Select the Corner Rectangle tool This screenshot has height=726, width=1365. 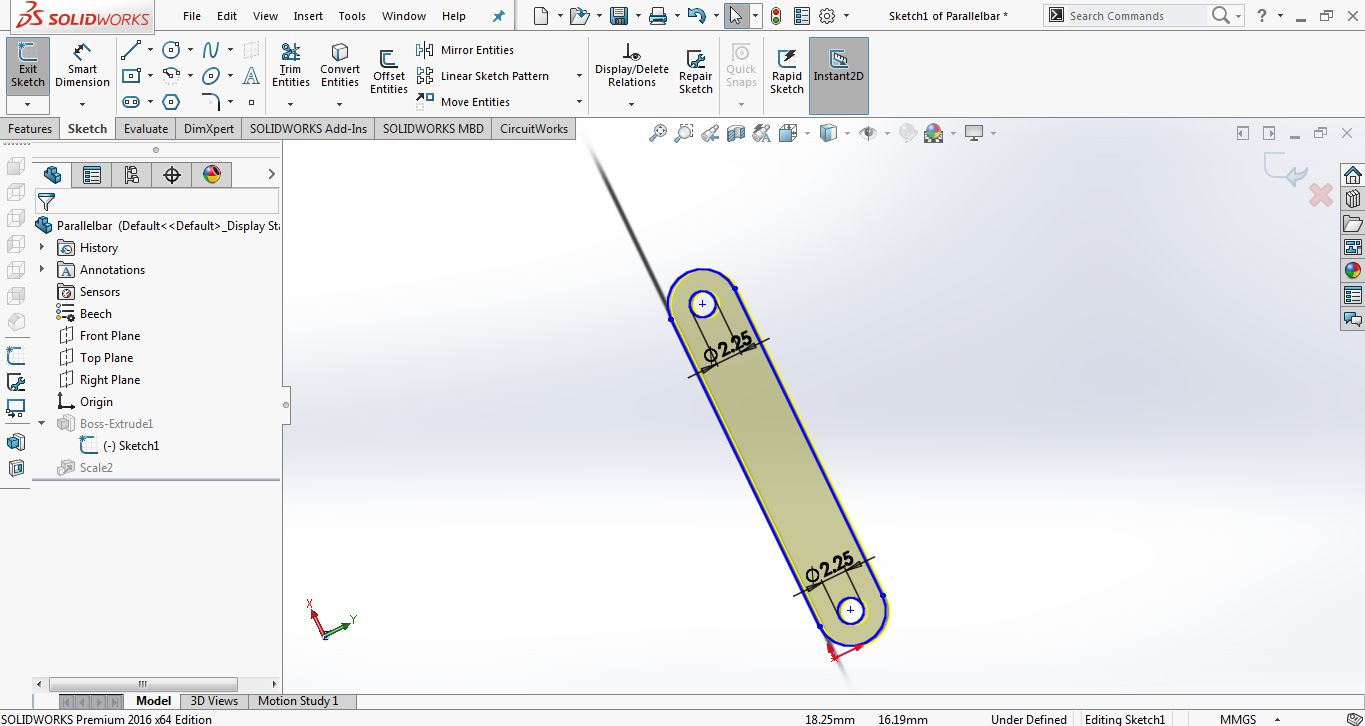[x=130, y=76]
